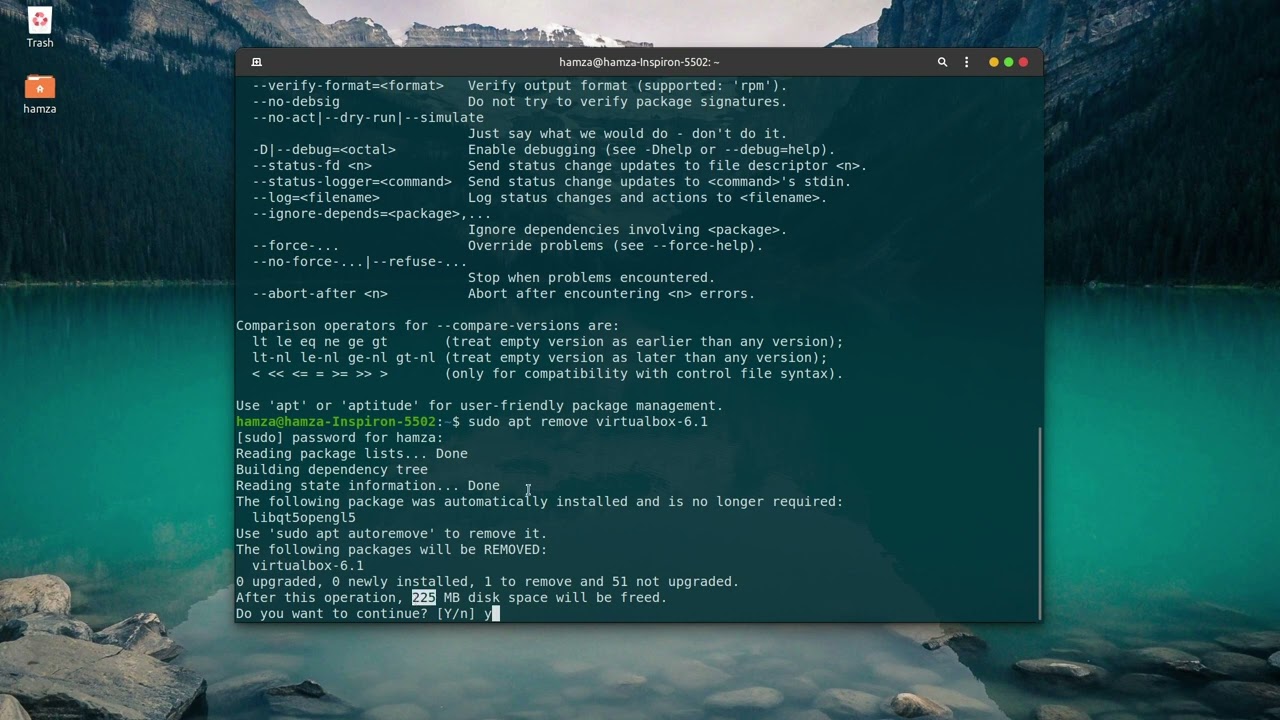Screen dimensions: 1280x720
Task: Click the '--abort-after <n>' option text
Action: (320, 293)
